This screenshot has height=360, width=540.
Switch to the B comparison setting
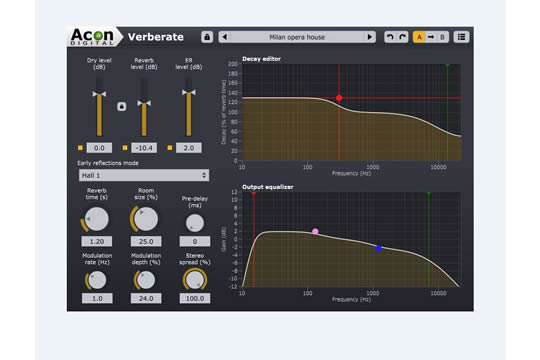(442, 37)
